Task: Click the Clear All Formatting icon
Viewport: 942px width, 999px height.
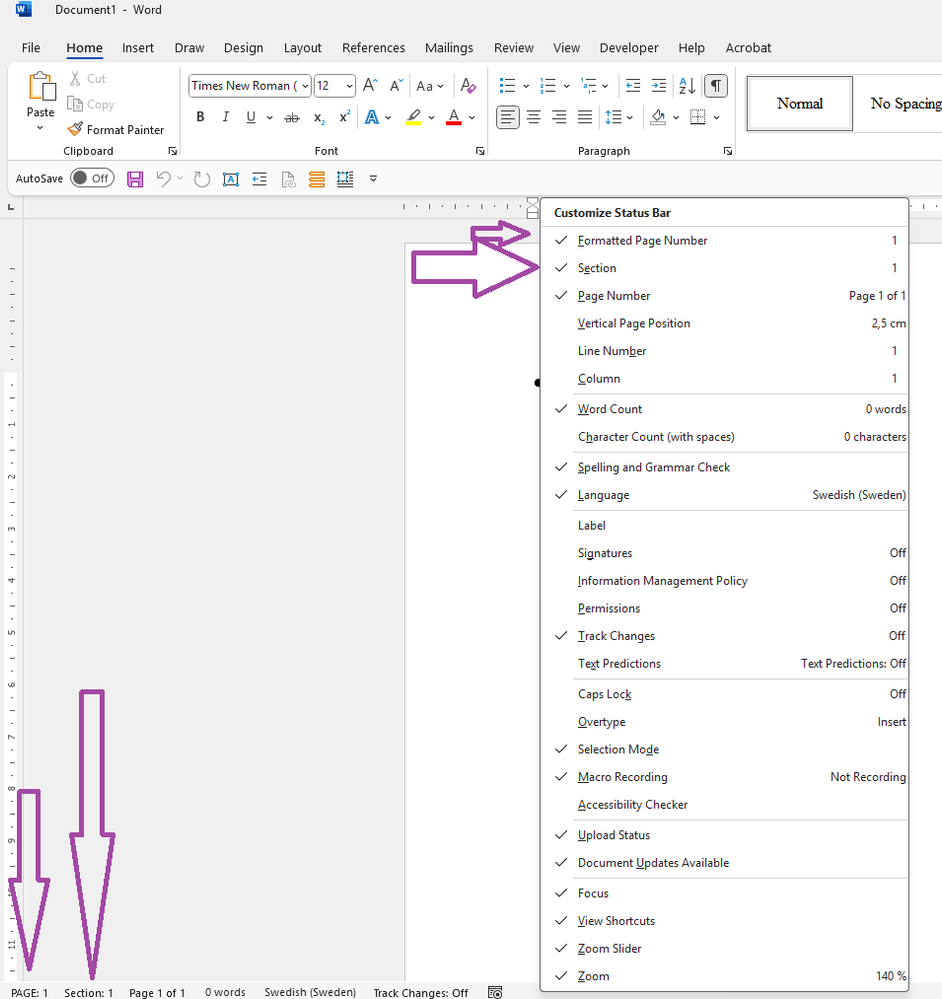Action: click(468, 86)
